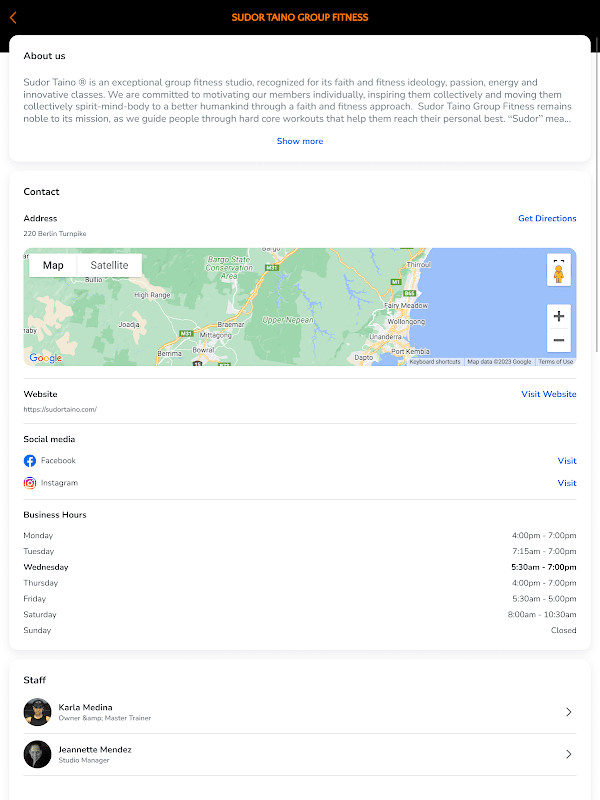Image resolution: width=600 pixels, height=800 pixels.
Task: Tap the orange back arrow
Action: coord(13,17)
